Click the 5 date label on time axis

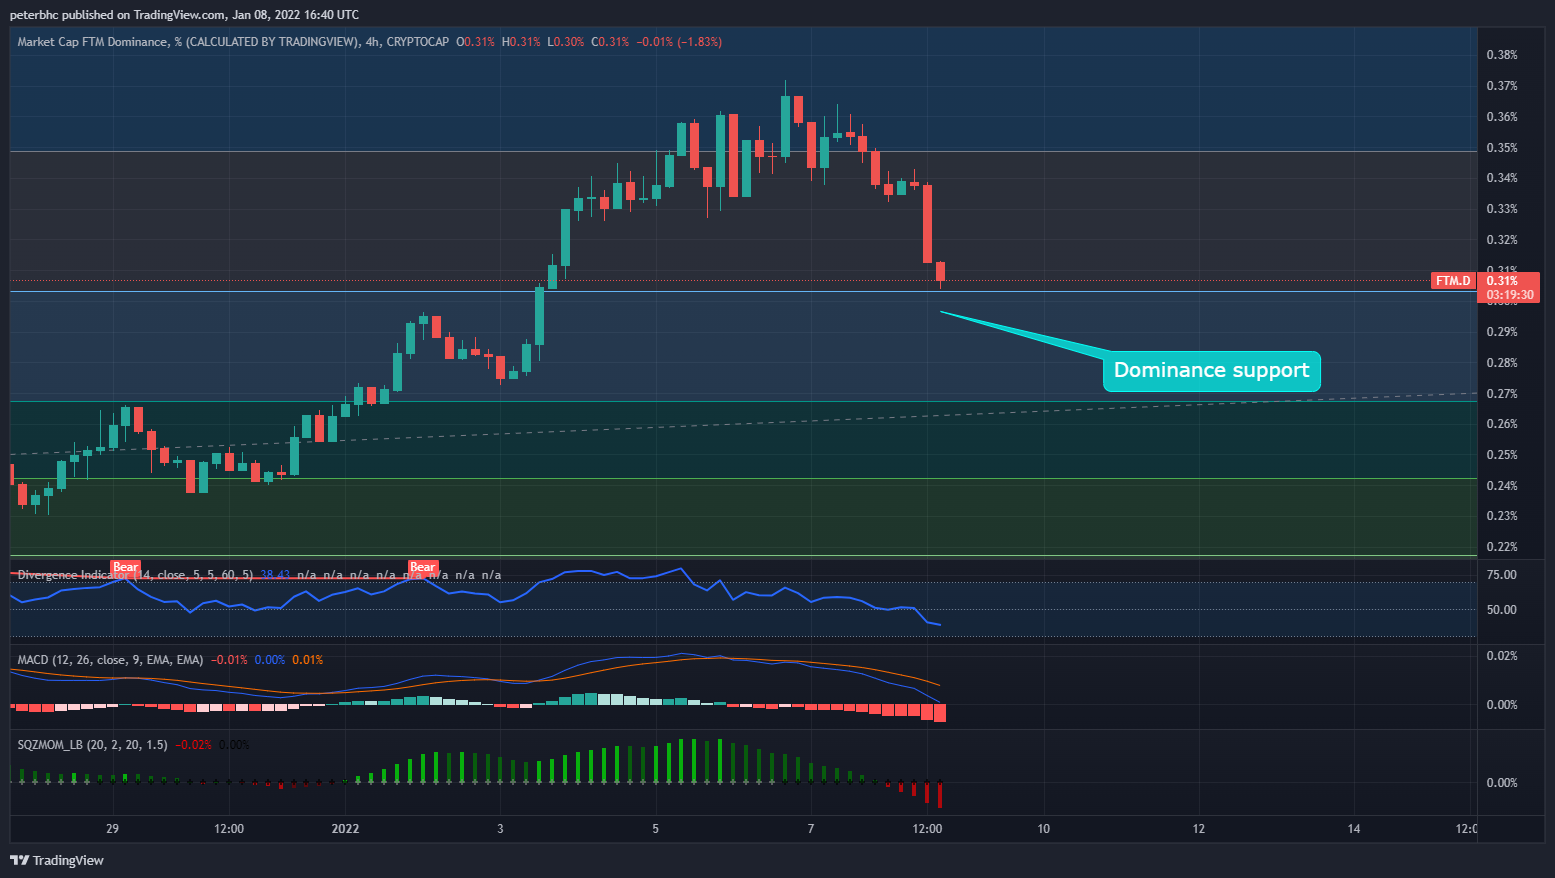coord(655,829)
